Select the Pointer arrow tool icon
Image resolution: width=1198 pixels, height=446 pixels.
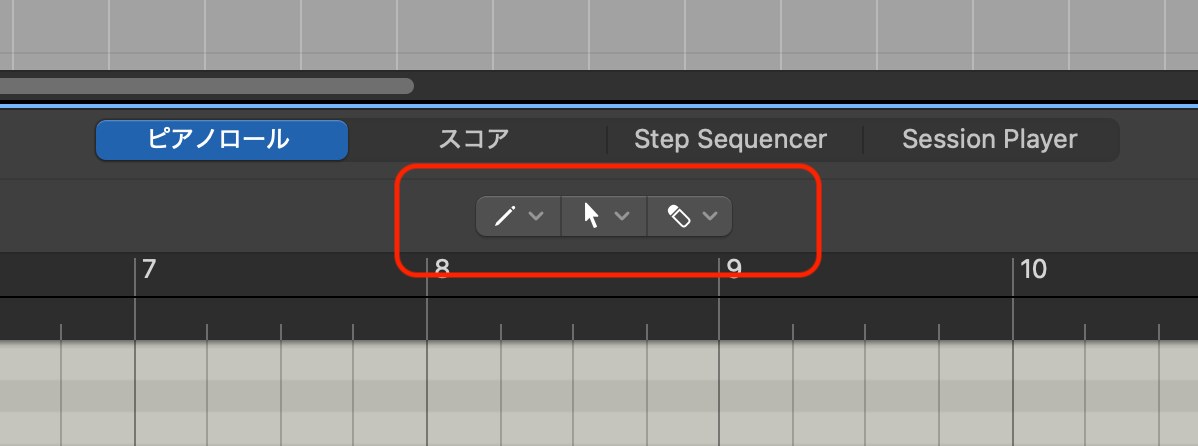[x=592, y=216]
